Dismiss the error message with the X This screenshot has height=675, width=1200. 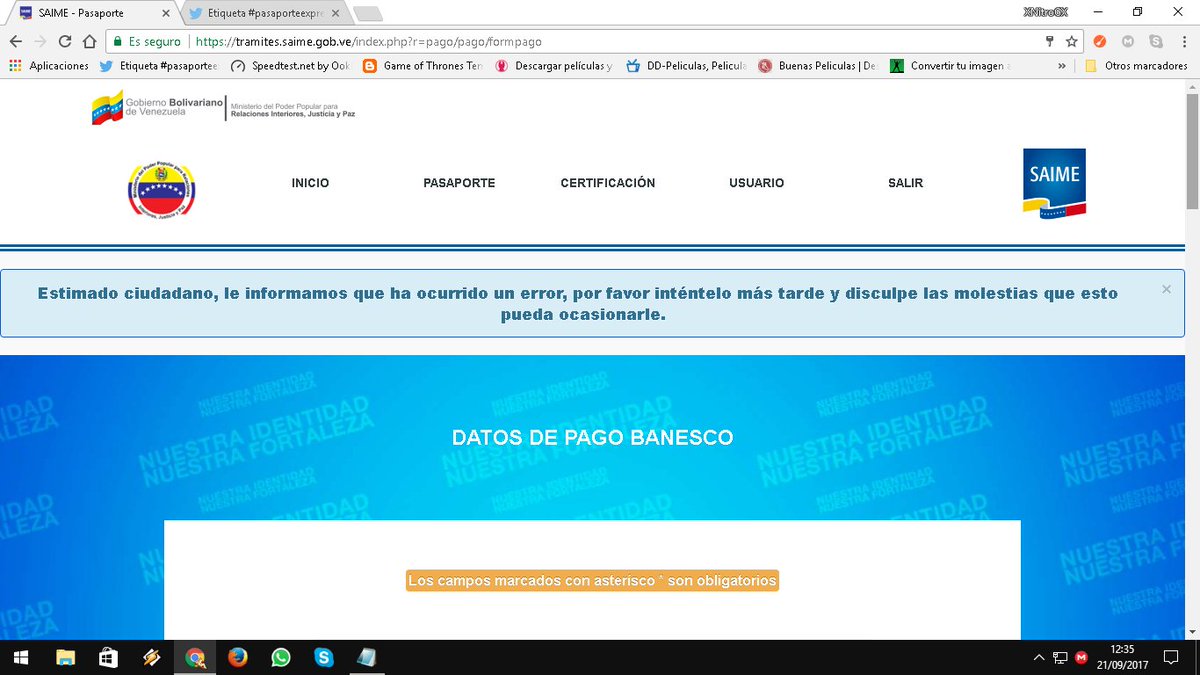pos(1165,289)
